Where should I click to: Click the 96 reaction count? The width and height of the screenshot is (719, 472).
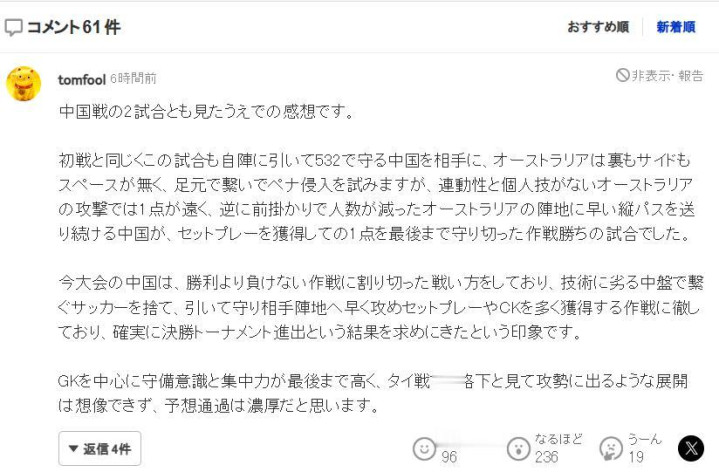pos(449,457)
